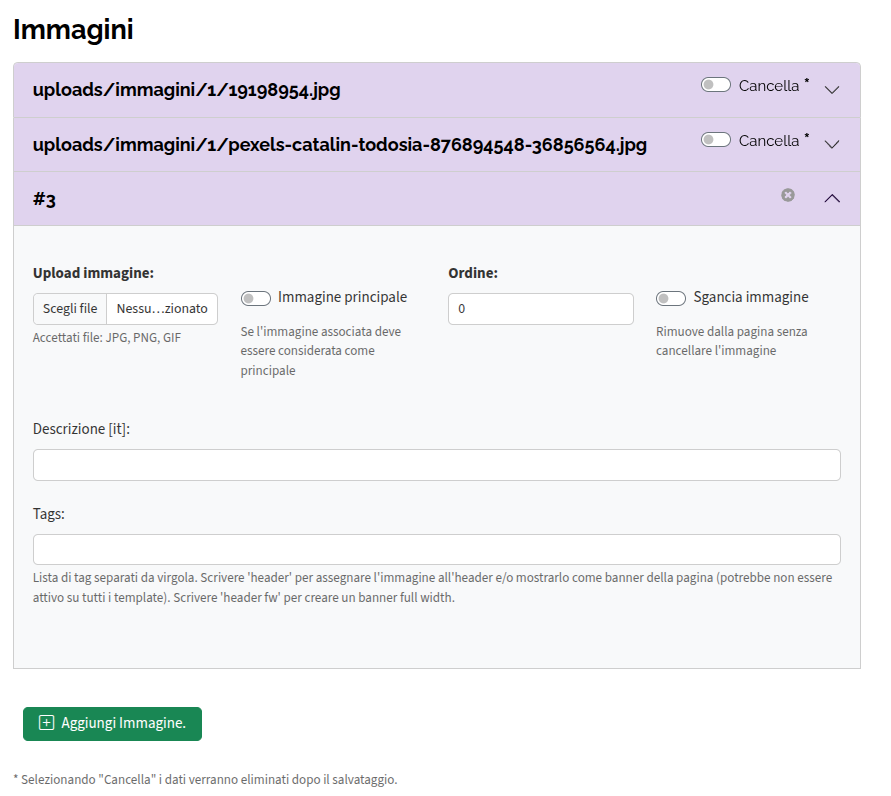Focus the Tags input field
The height and width of the screenshot is (796, 891).
click(436, 549)
